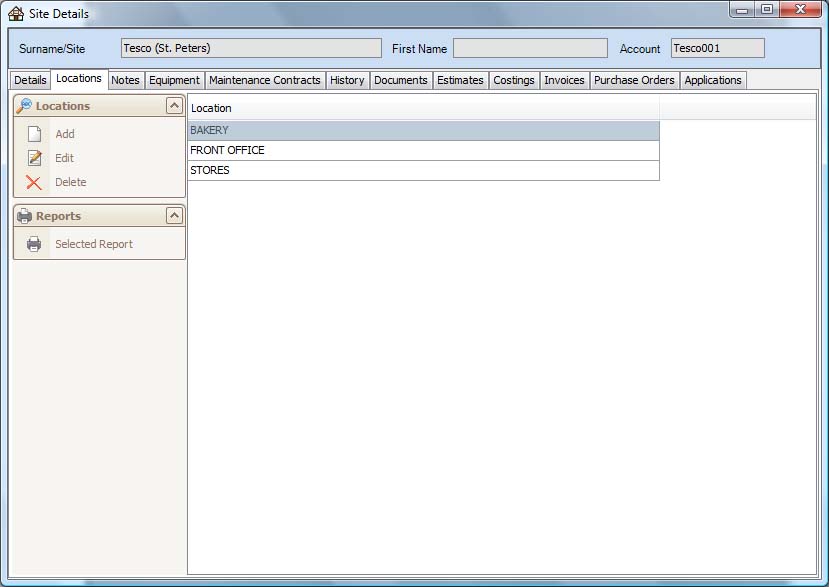This screenshot has height=587, width=829.
Task: Open the Maintenance Contracts tab
Action: pos(265,80)
